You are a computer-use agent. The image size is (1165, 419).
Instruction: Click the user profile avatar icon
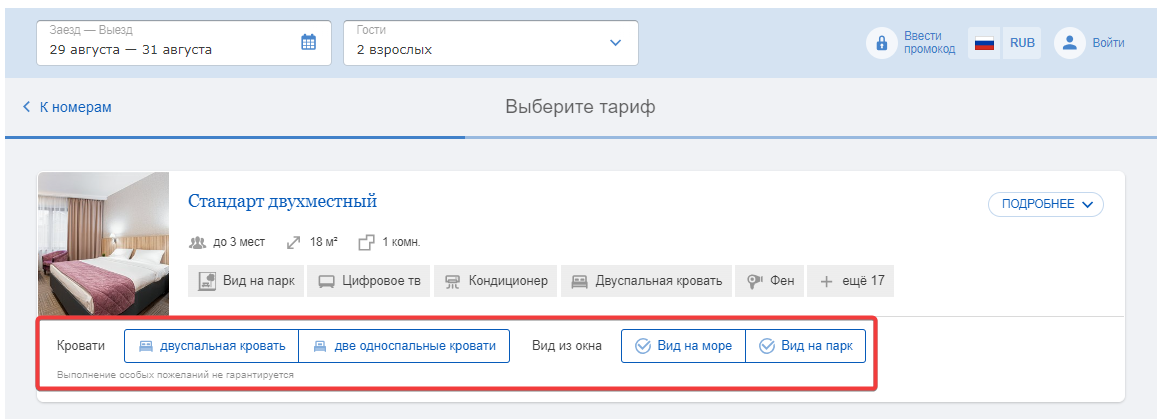(x=1070, y=43)
